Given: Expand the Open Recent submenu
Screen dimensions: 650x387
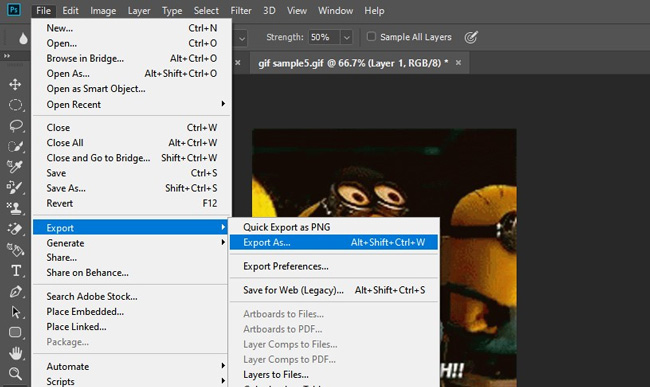Looking at the screenshot, I should (x=131, y=104).
